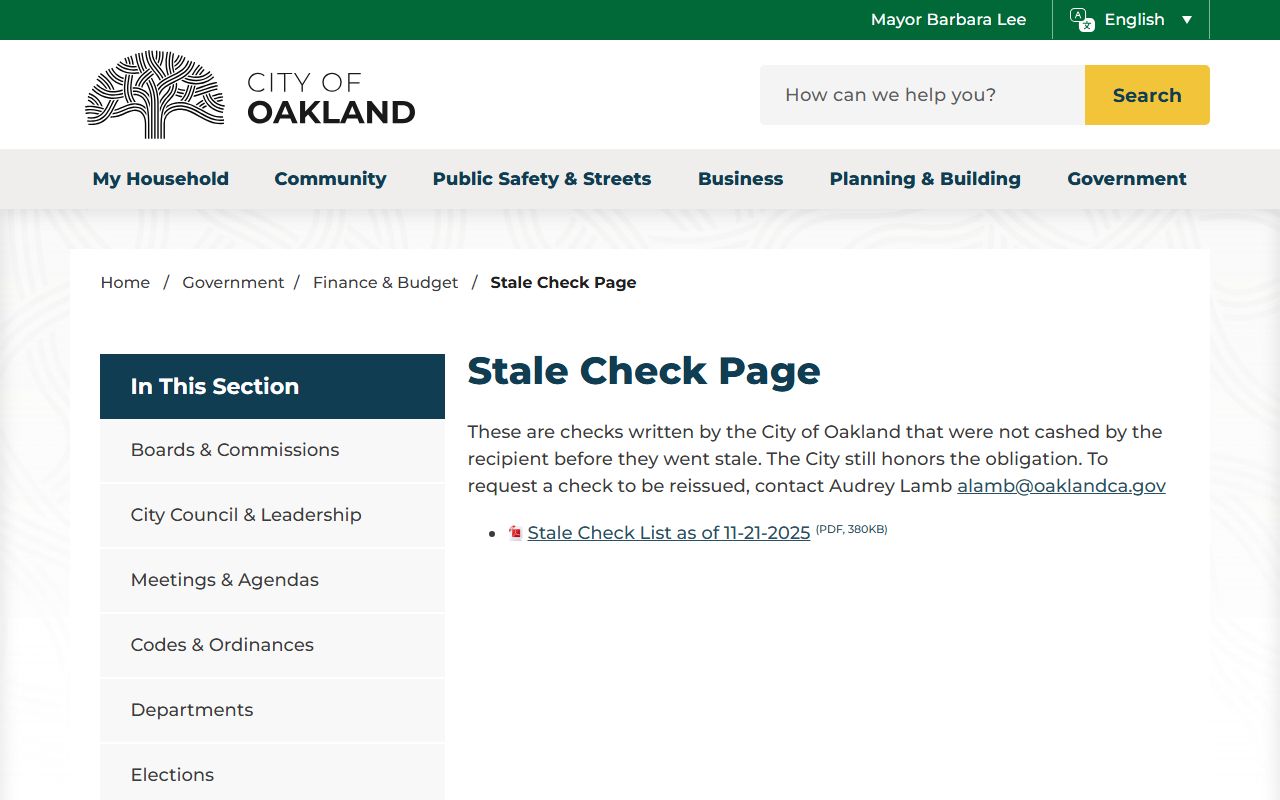Click the PDF file icon beside Stale Check List
The height and width of the screenshot is (800, 1280).
pos(515,533)
